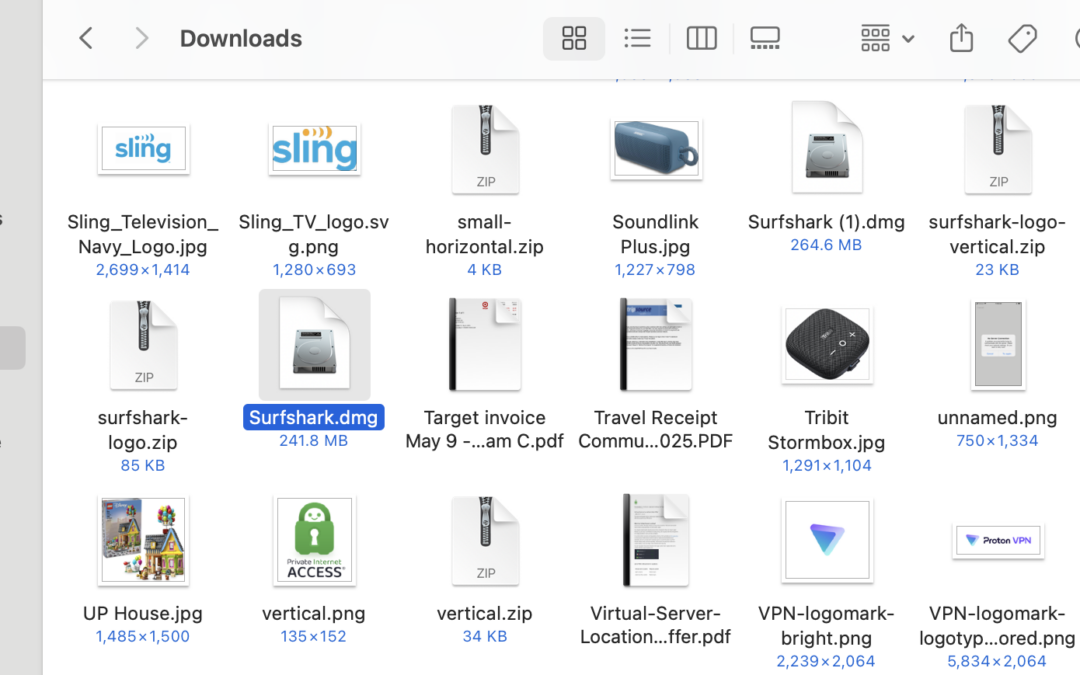Switch to column view
Screen dimensions: 1080x675
701,38
